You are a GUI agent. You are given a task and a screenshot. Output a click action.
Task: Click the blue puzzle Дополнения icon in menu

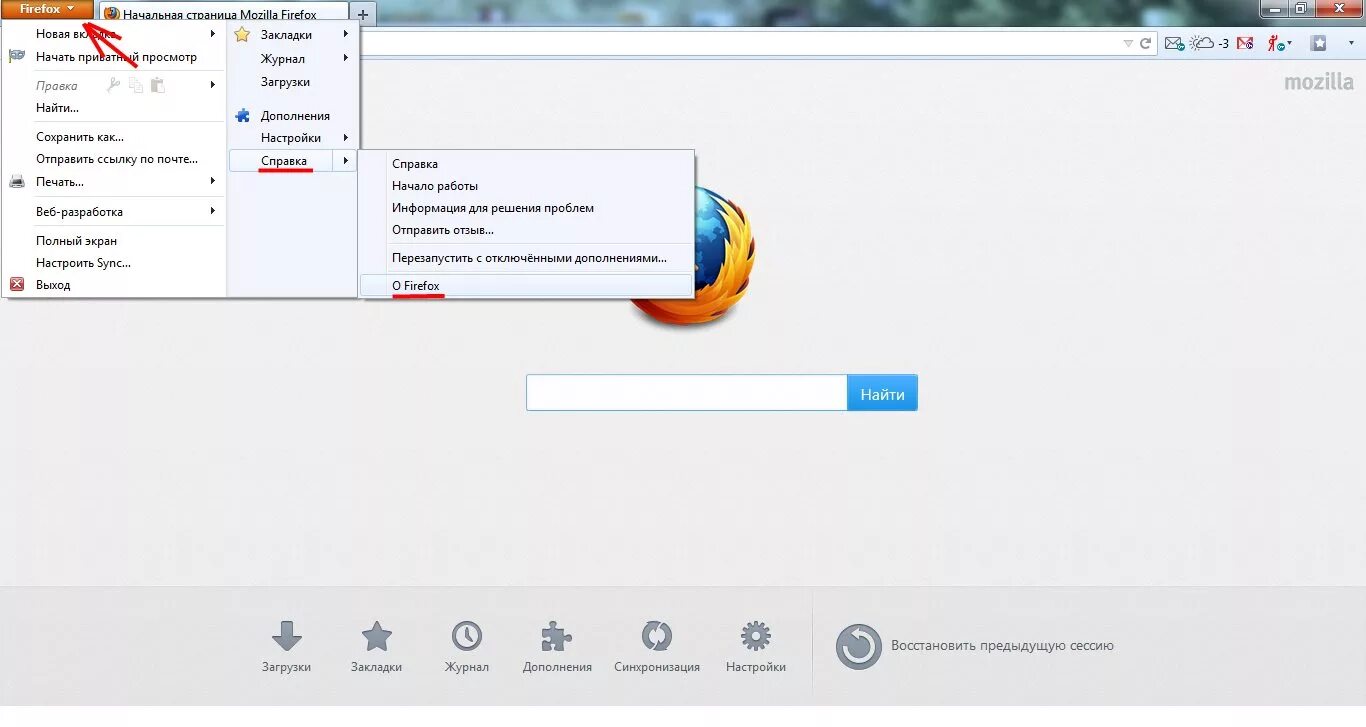click(x=242, y=116)
